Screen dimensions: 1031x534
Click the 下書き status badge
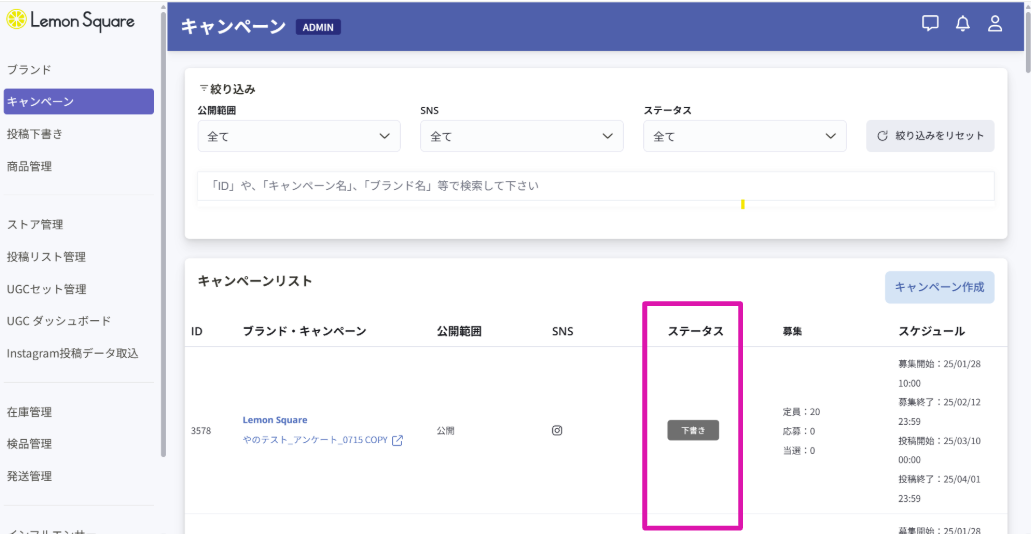(x=693, y=430)
